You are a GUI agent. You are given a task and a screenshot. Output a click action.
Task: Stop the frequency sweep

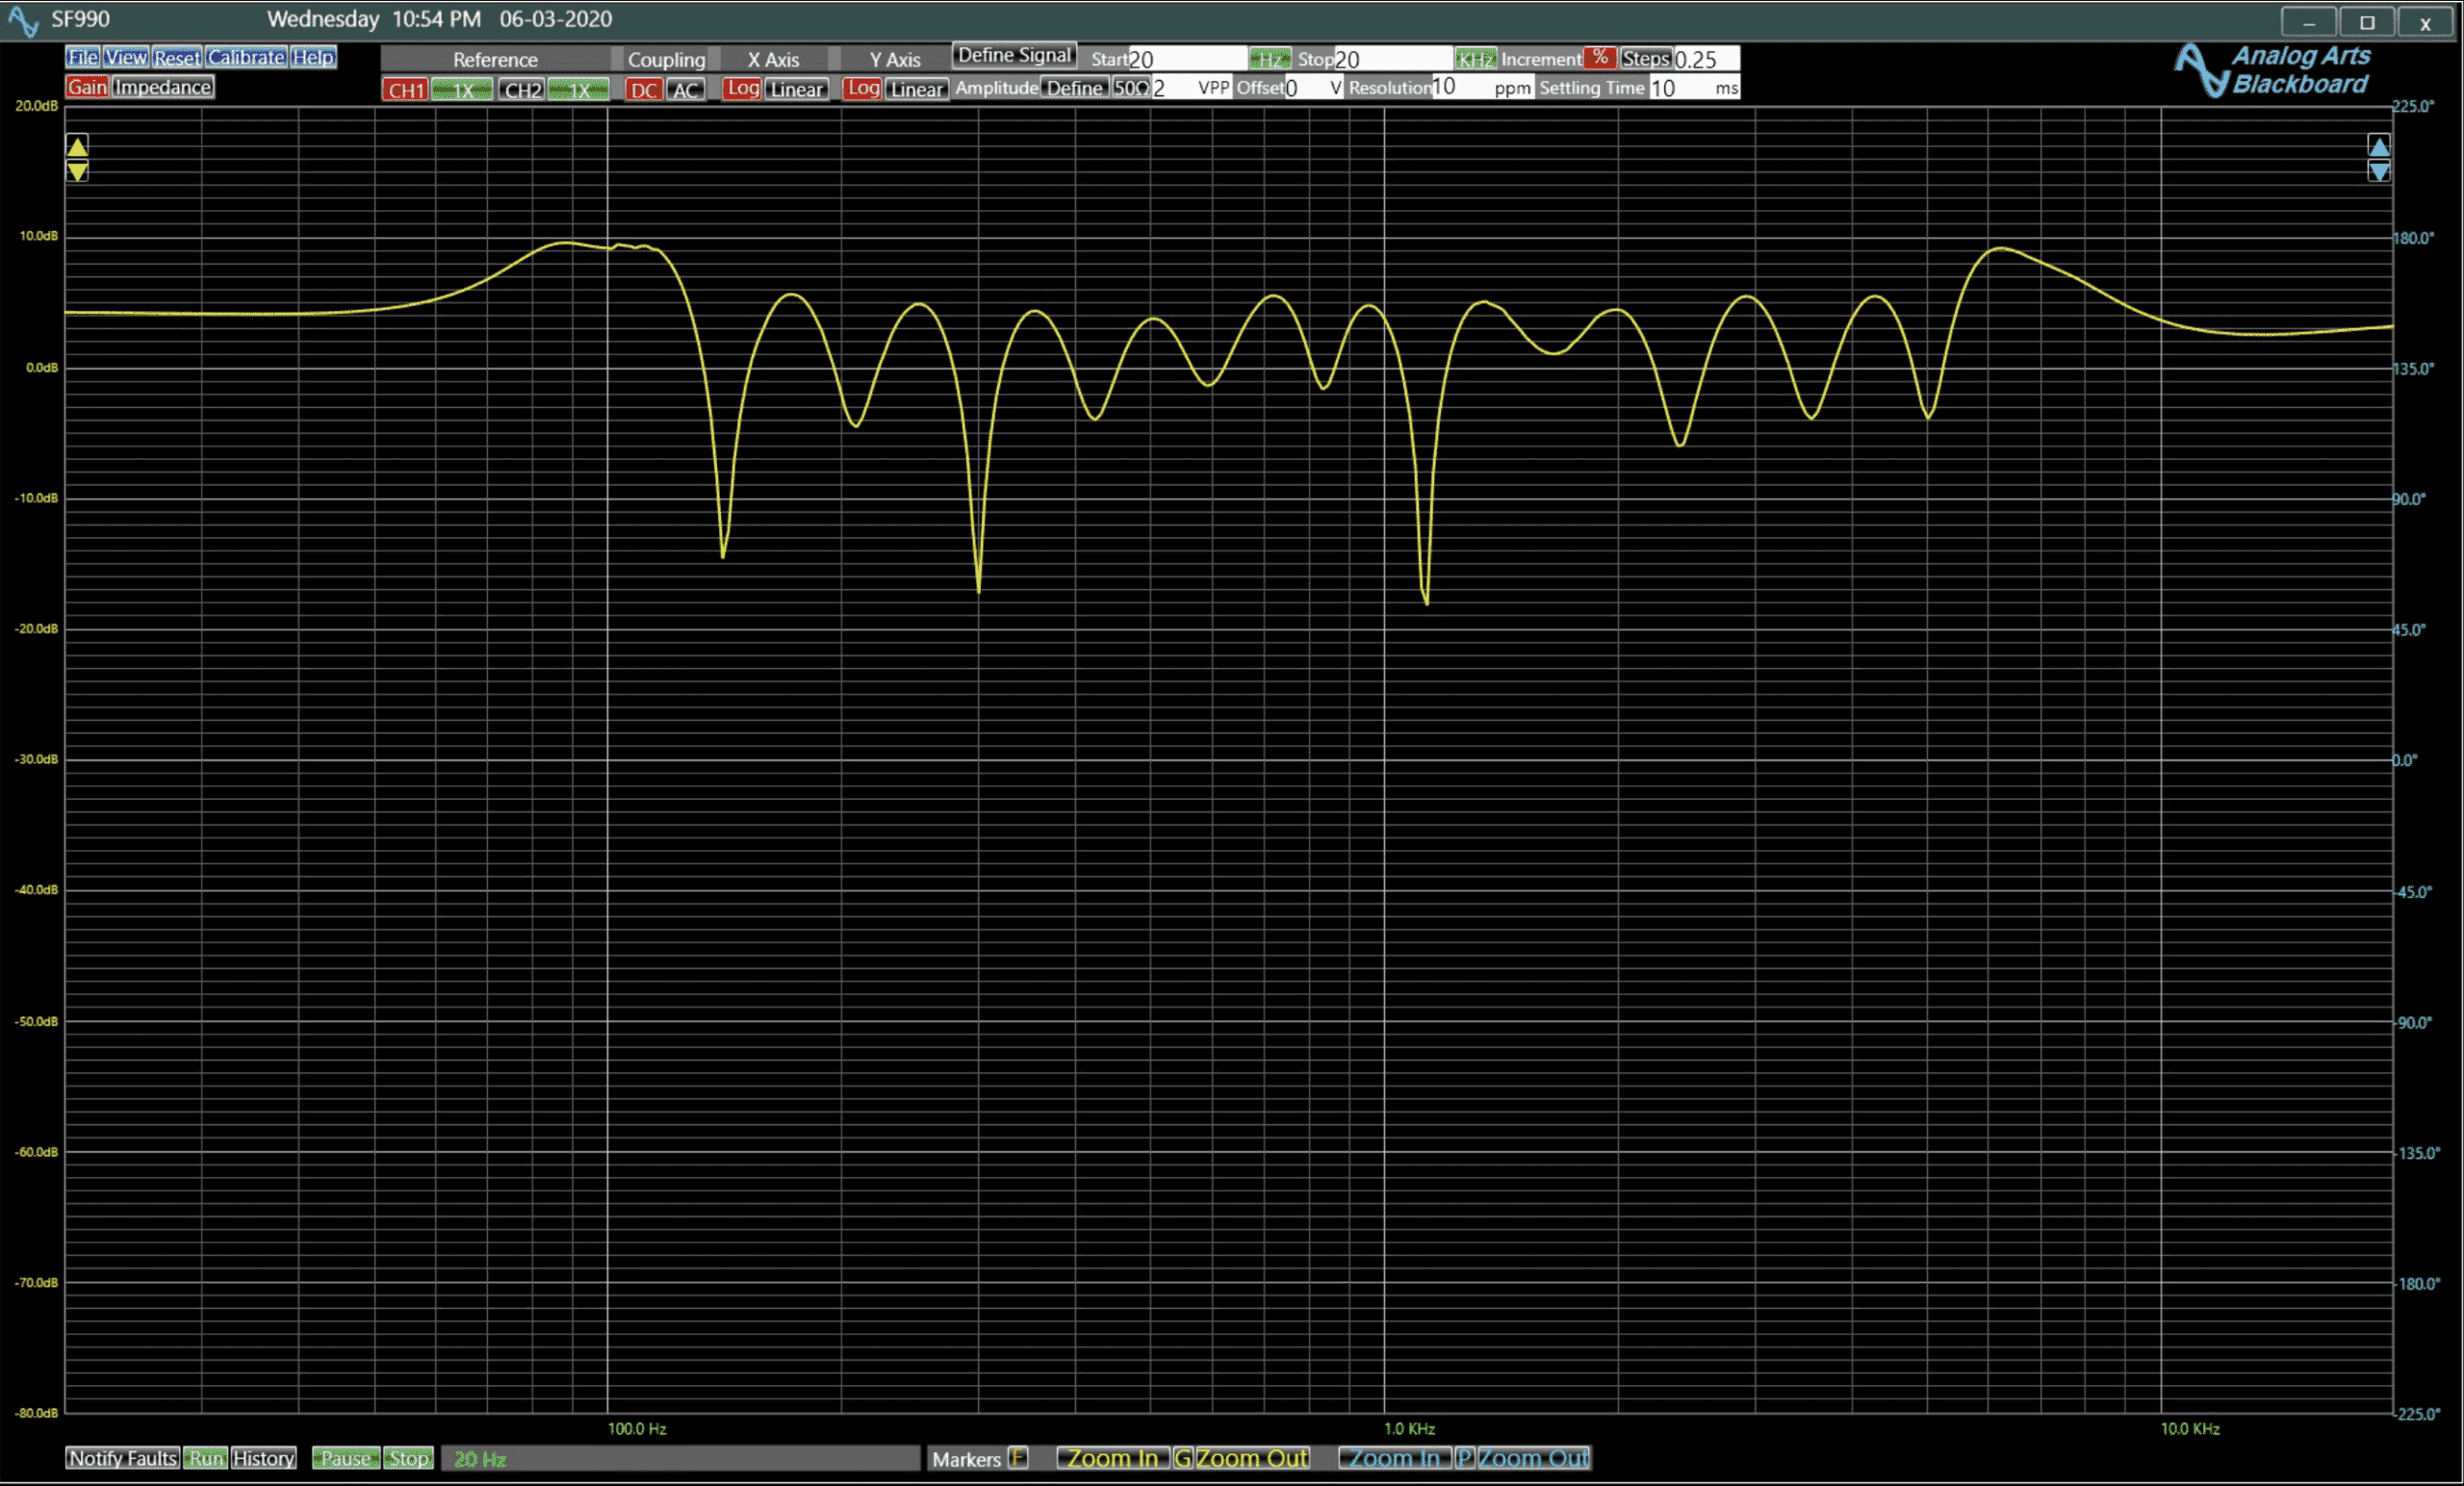(408, 1458)
